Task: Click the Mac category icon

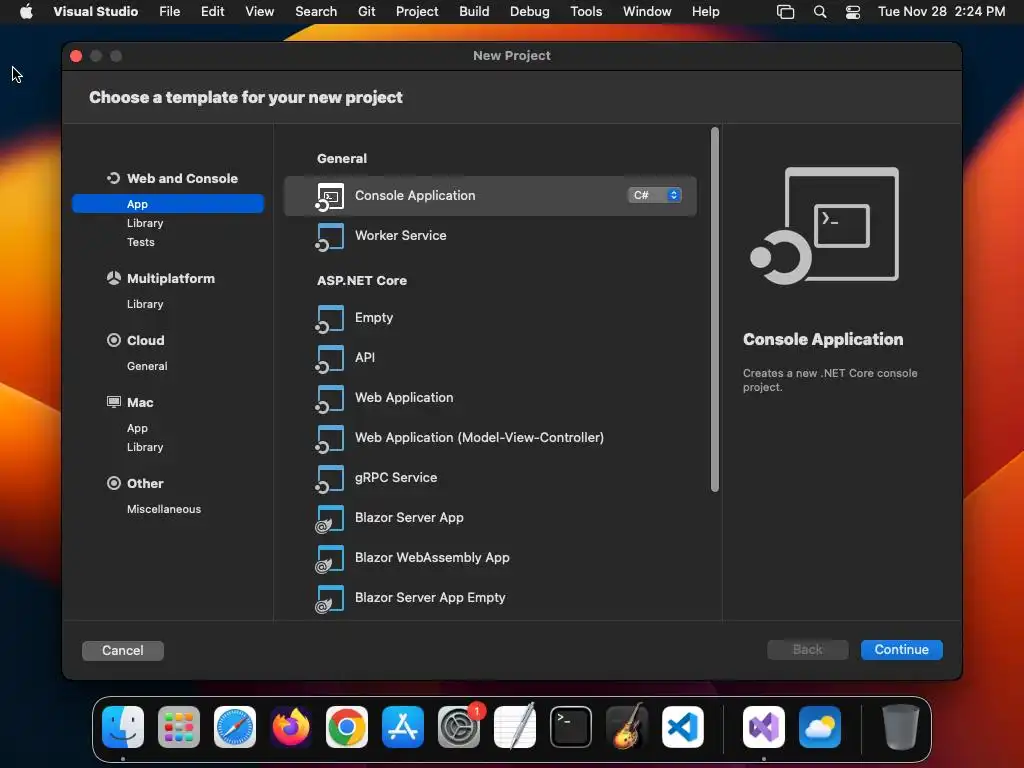Action: 114,402
